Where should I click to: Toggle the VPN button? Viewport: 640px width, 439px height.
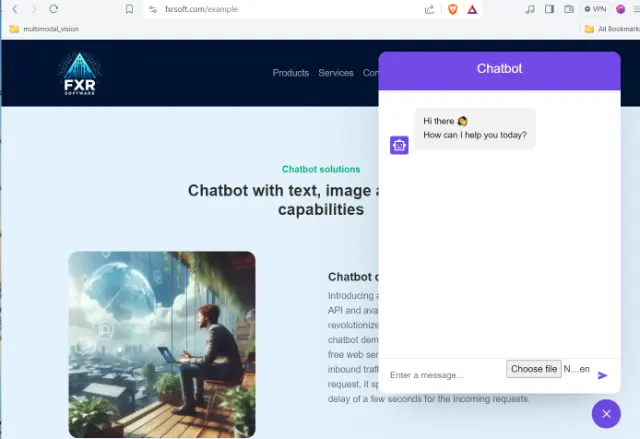coord(596,9)
